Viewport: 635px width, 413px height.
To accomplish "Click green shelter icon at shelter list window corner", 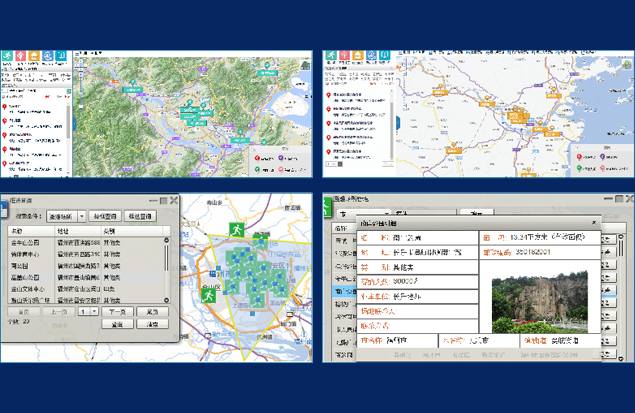I will coord(327,207).
